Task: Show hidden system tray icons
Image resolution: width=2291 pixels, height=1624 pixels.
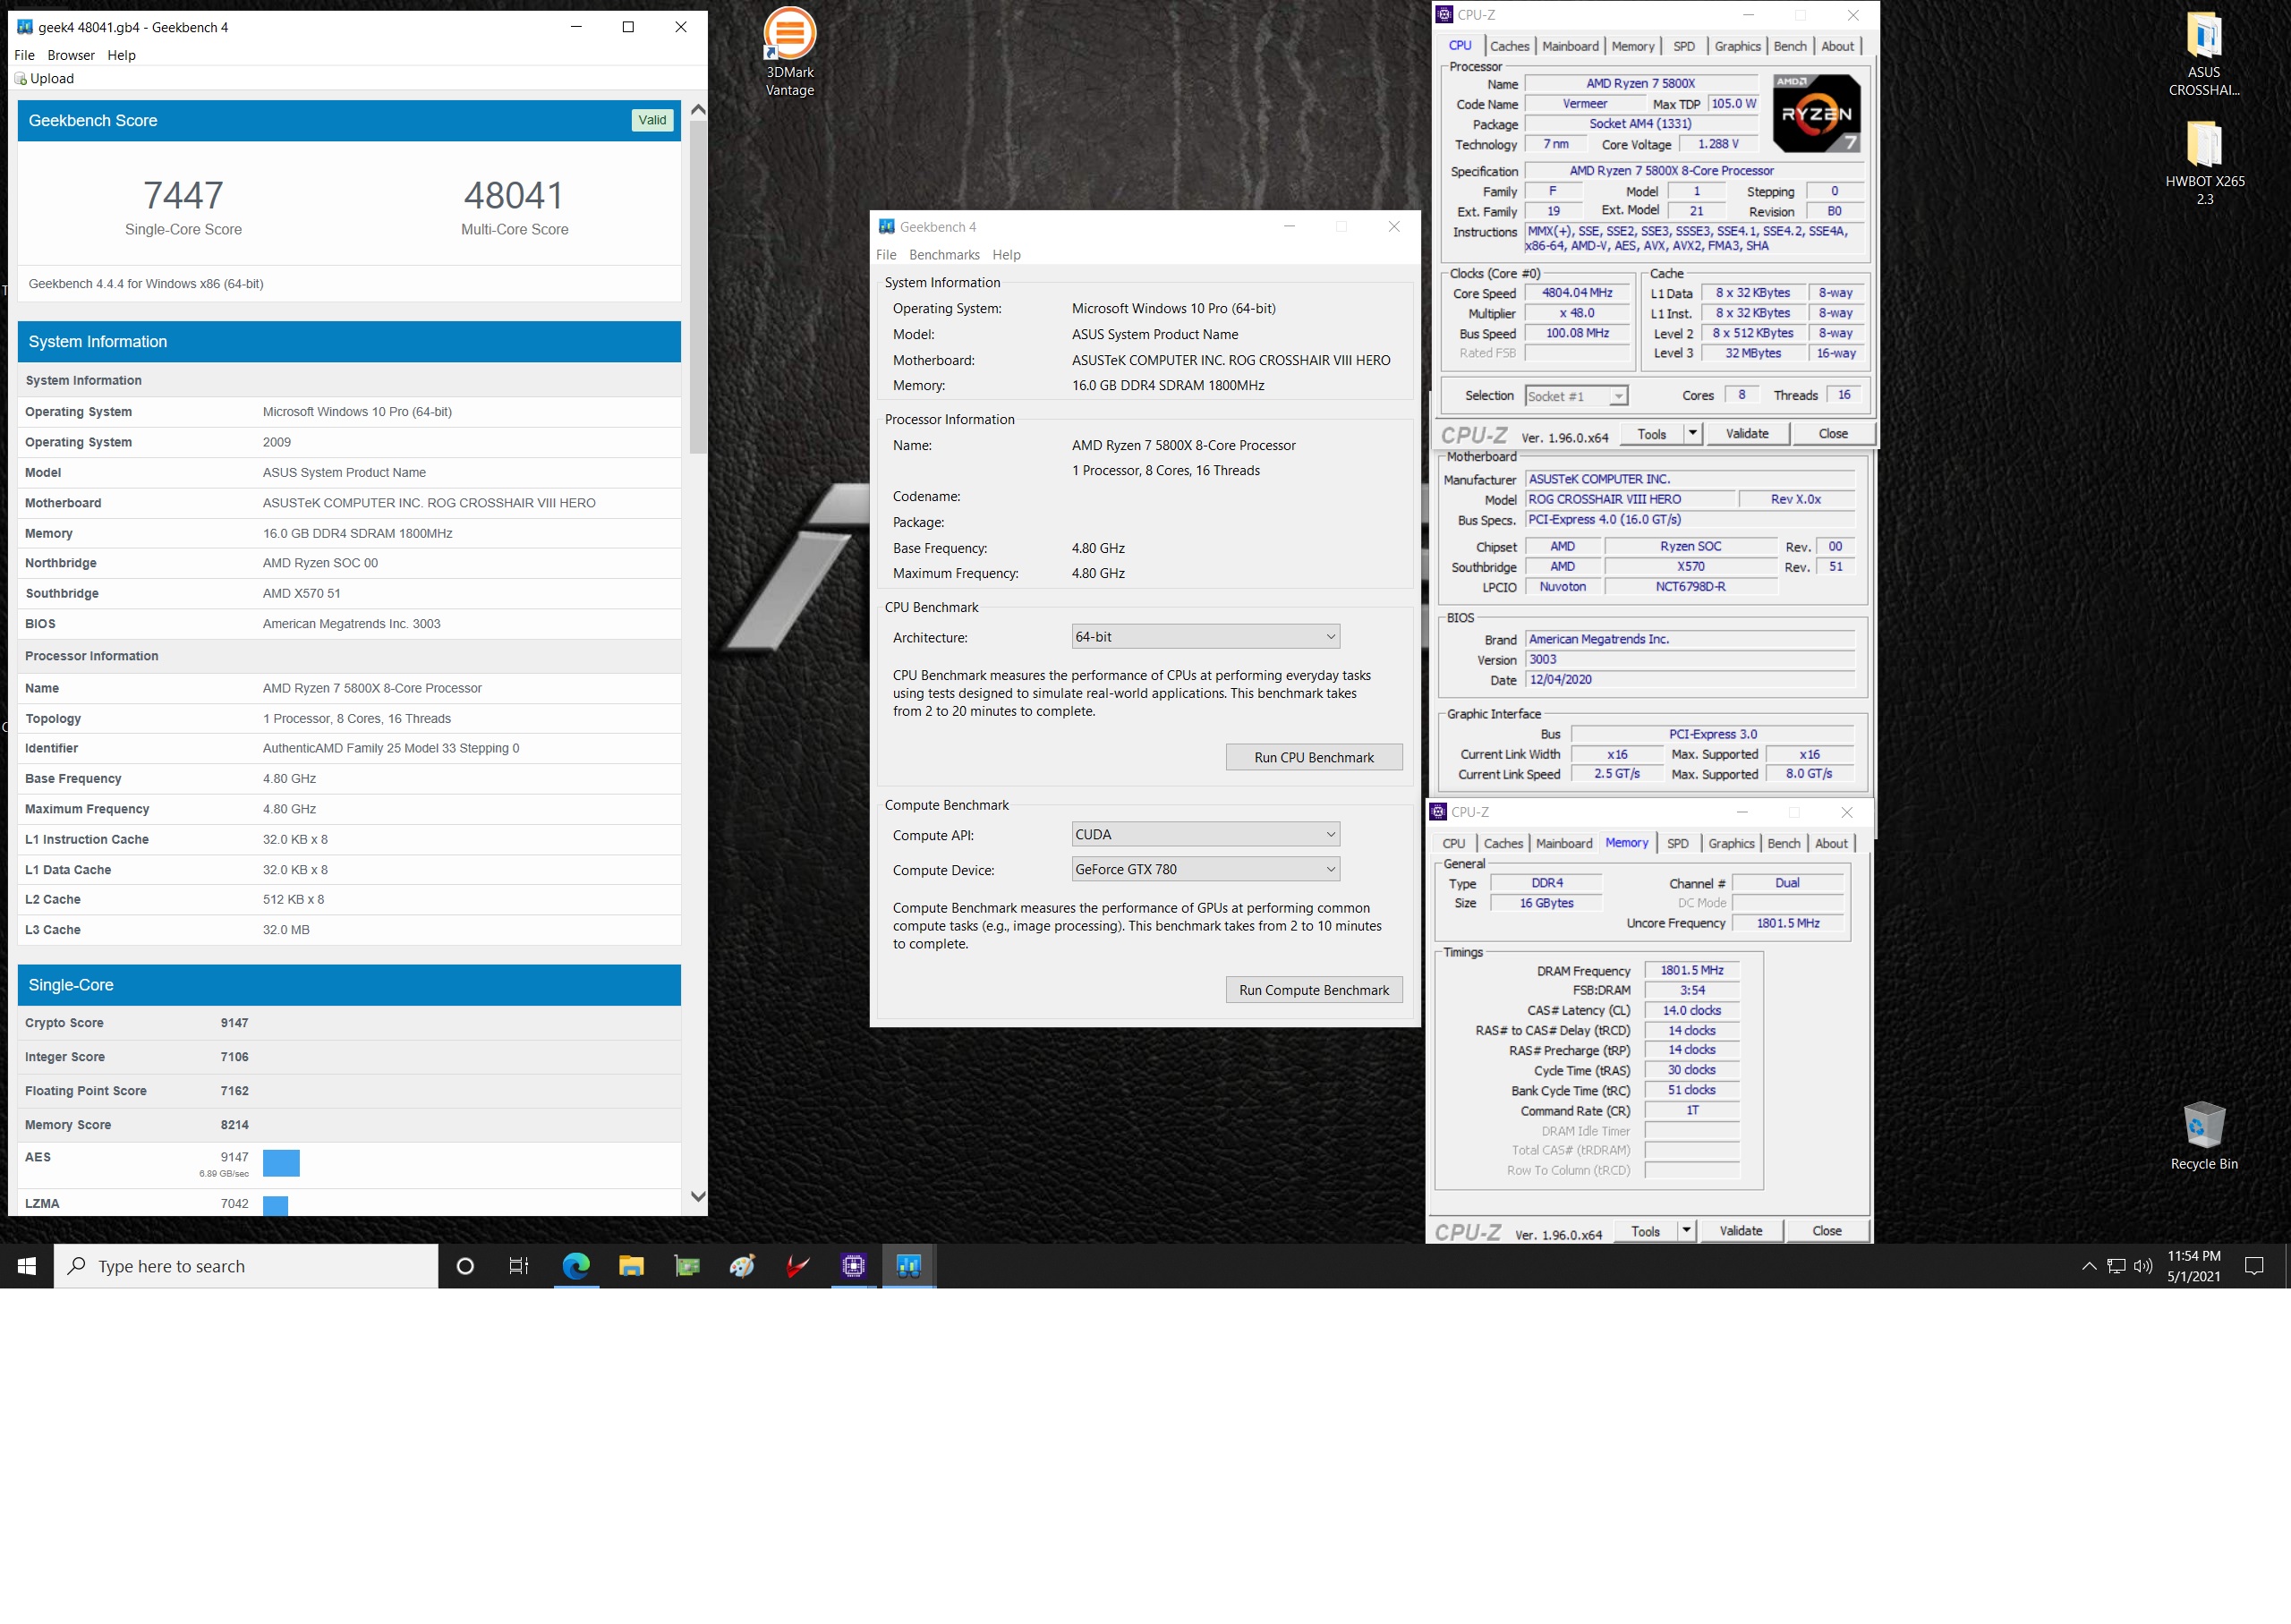Action: pyautogui.click(x=2089, y=1266)
